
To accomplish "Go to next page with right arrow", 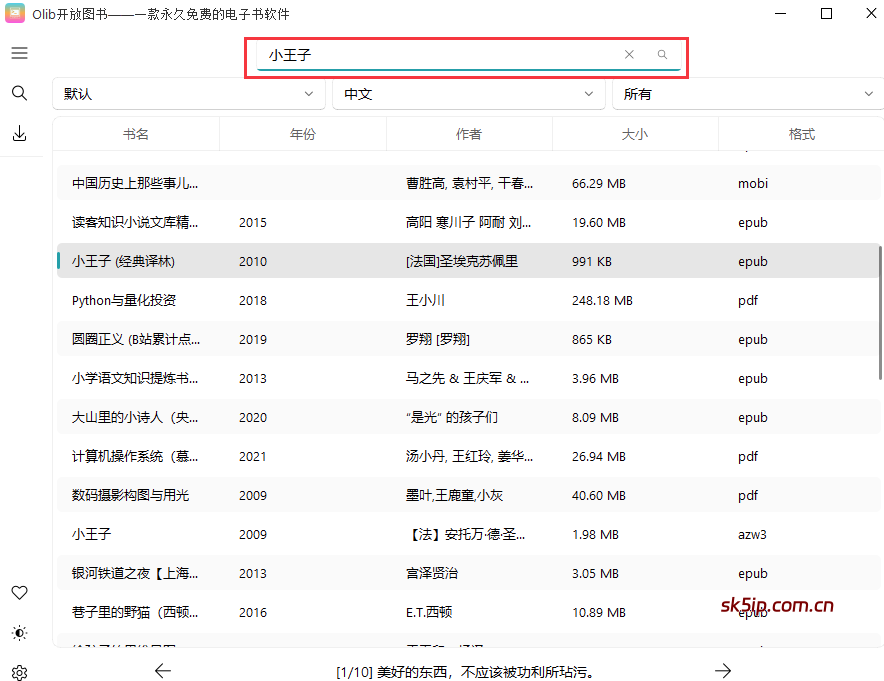I will click(722, 671).
